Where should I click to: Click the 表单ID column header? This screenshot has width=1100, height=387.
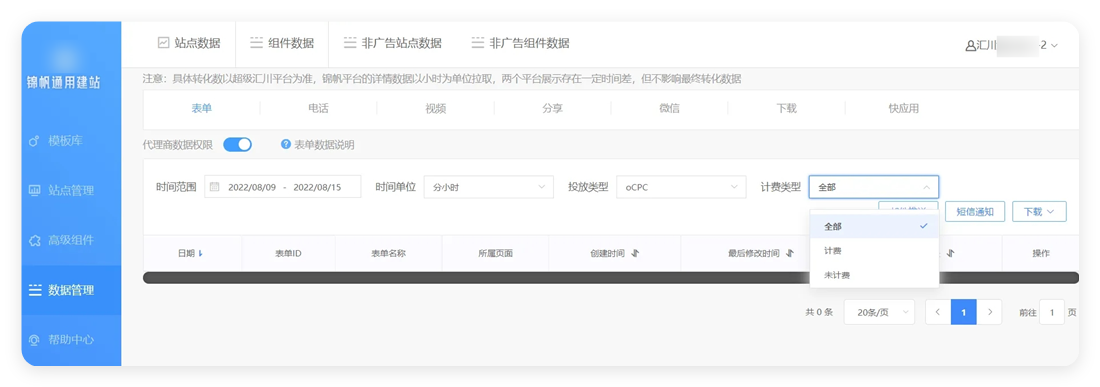coord(288,253)
